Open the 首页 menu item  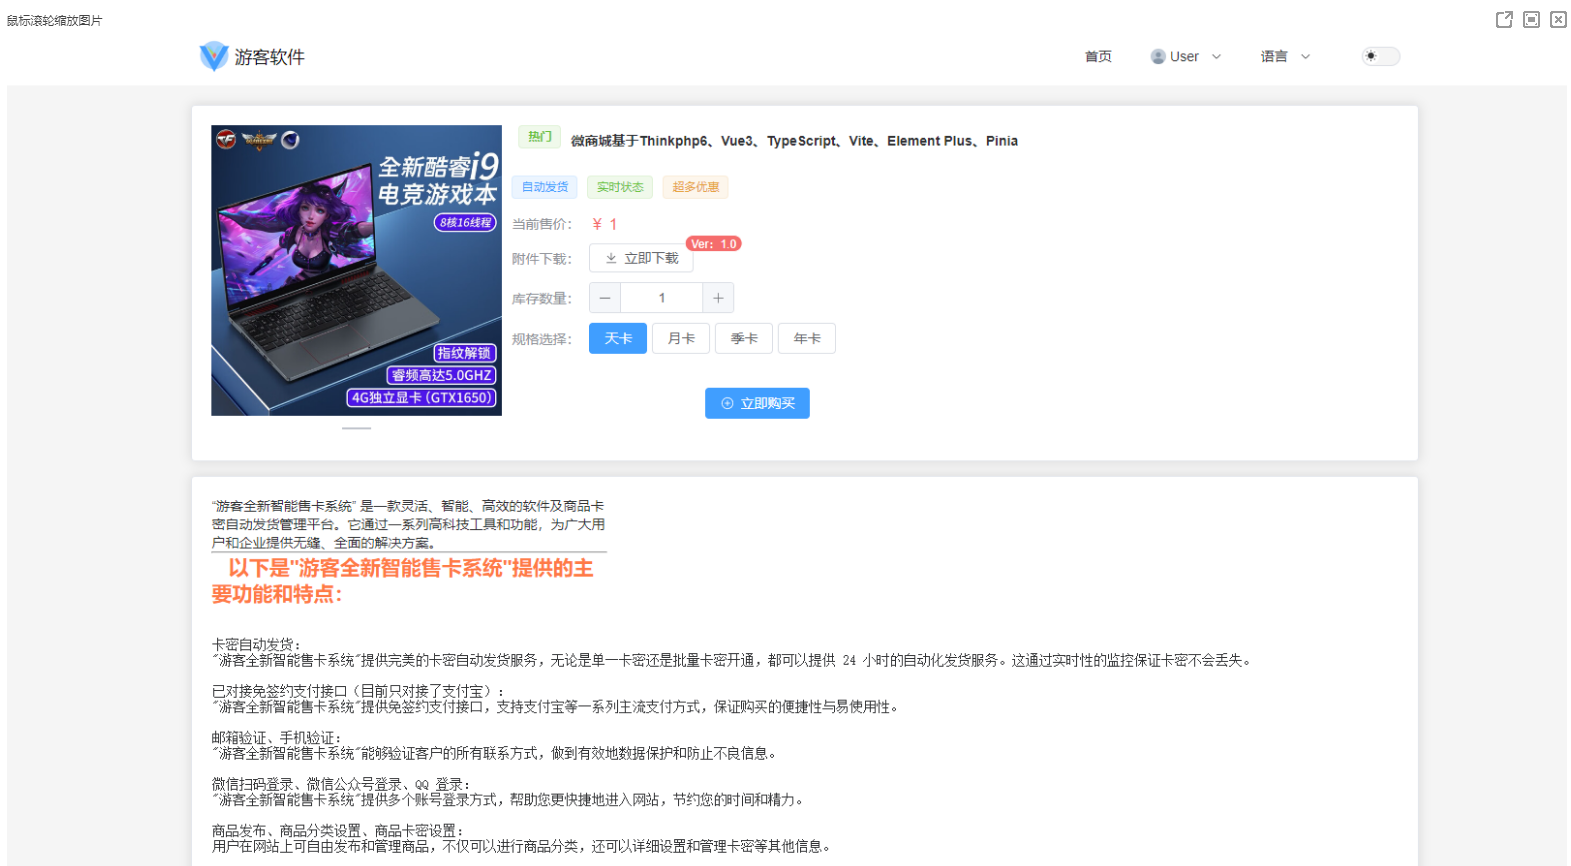click(x=1098, y=56)
